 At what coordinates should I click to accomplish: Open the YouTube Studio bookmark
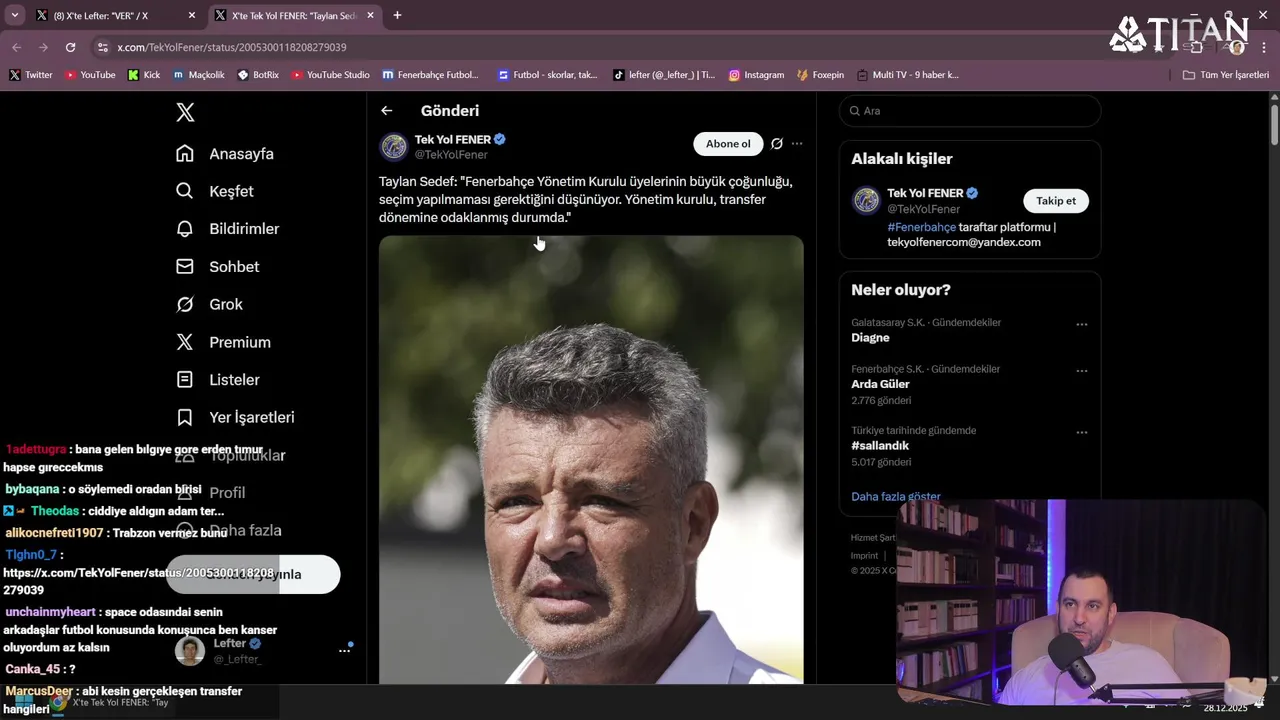coord(331,75)
